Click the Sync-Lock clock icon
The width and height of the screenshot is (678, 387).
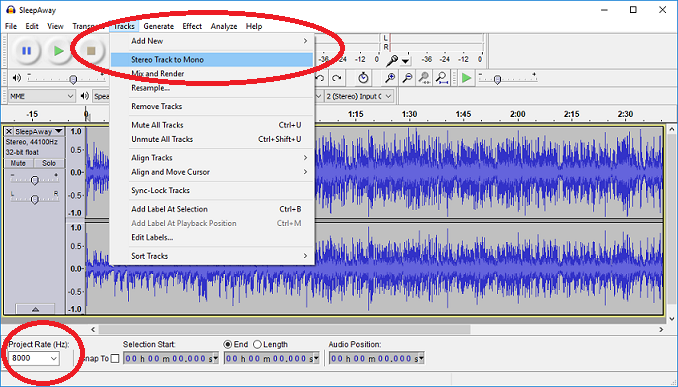pyautogui.click(x=363, y=78)
